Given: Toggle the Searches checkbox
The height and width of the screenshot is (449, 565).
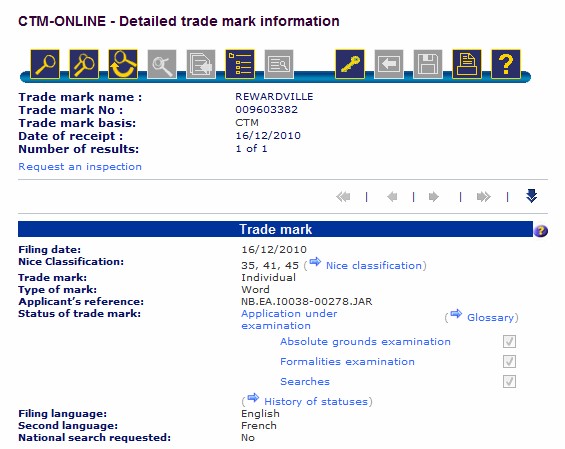Looking at the screenshot, I should coord(509,382).
